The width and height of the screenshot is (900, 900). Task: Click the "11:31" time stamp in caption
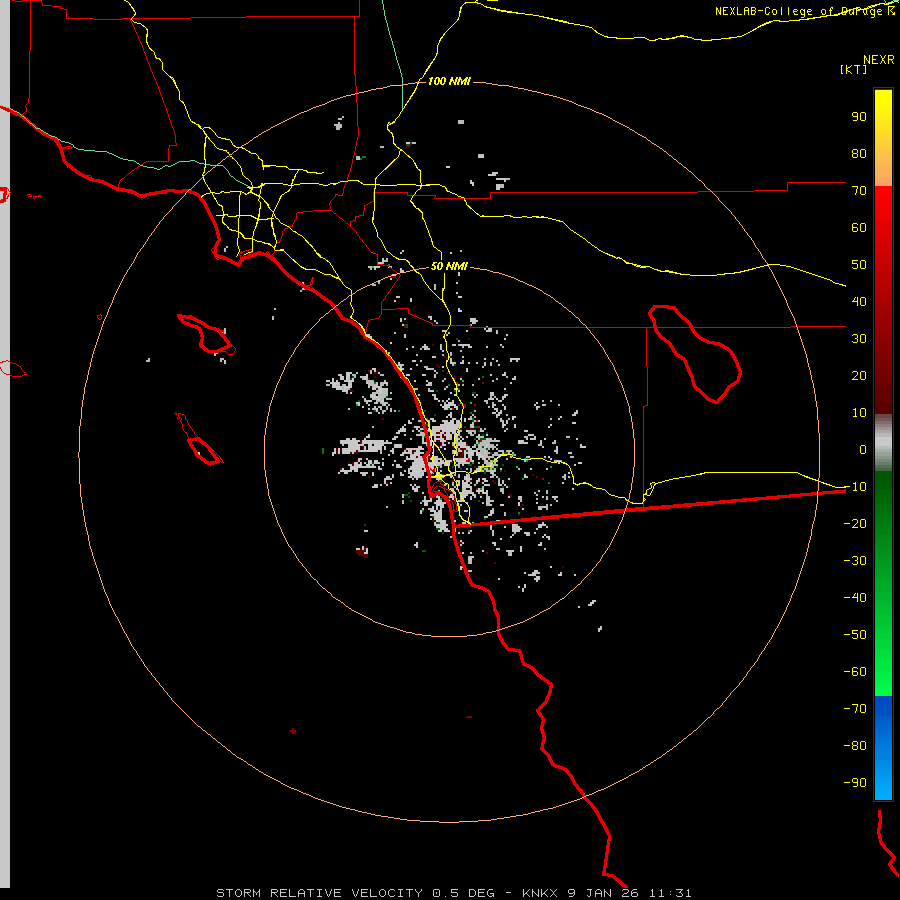point(670,893)
